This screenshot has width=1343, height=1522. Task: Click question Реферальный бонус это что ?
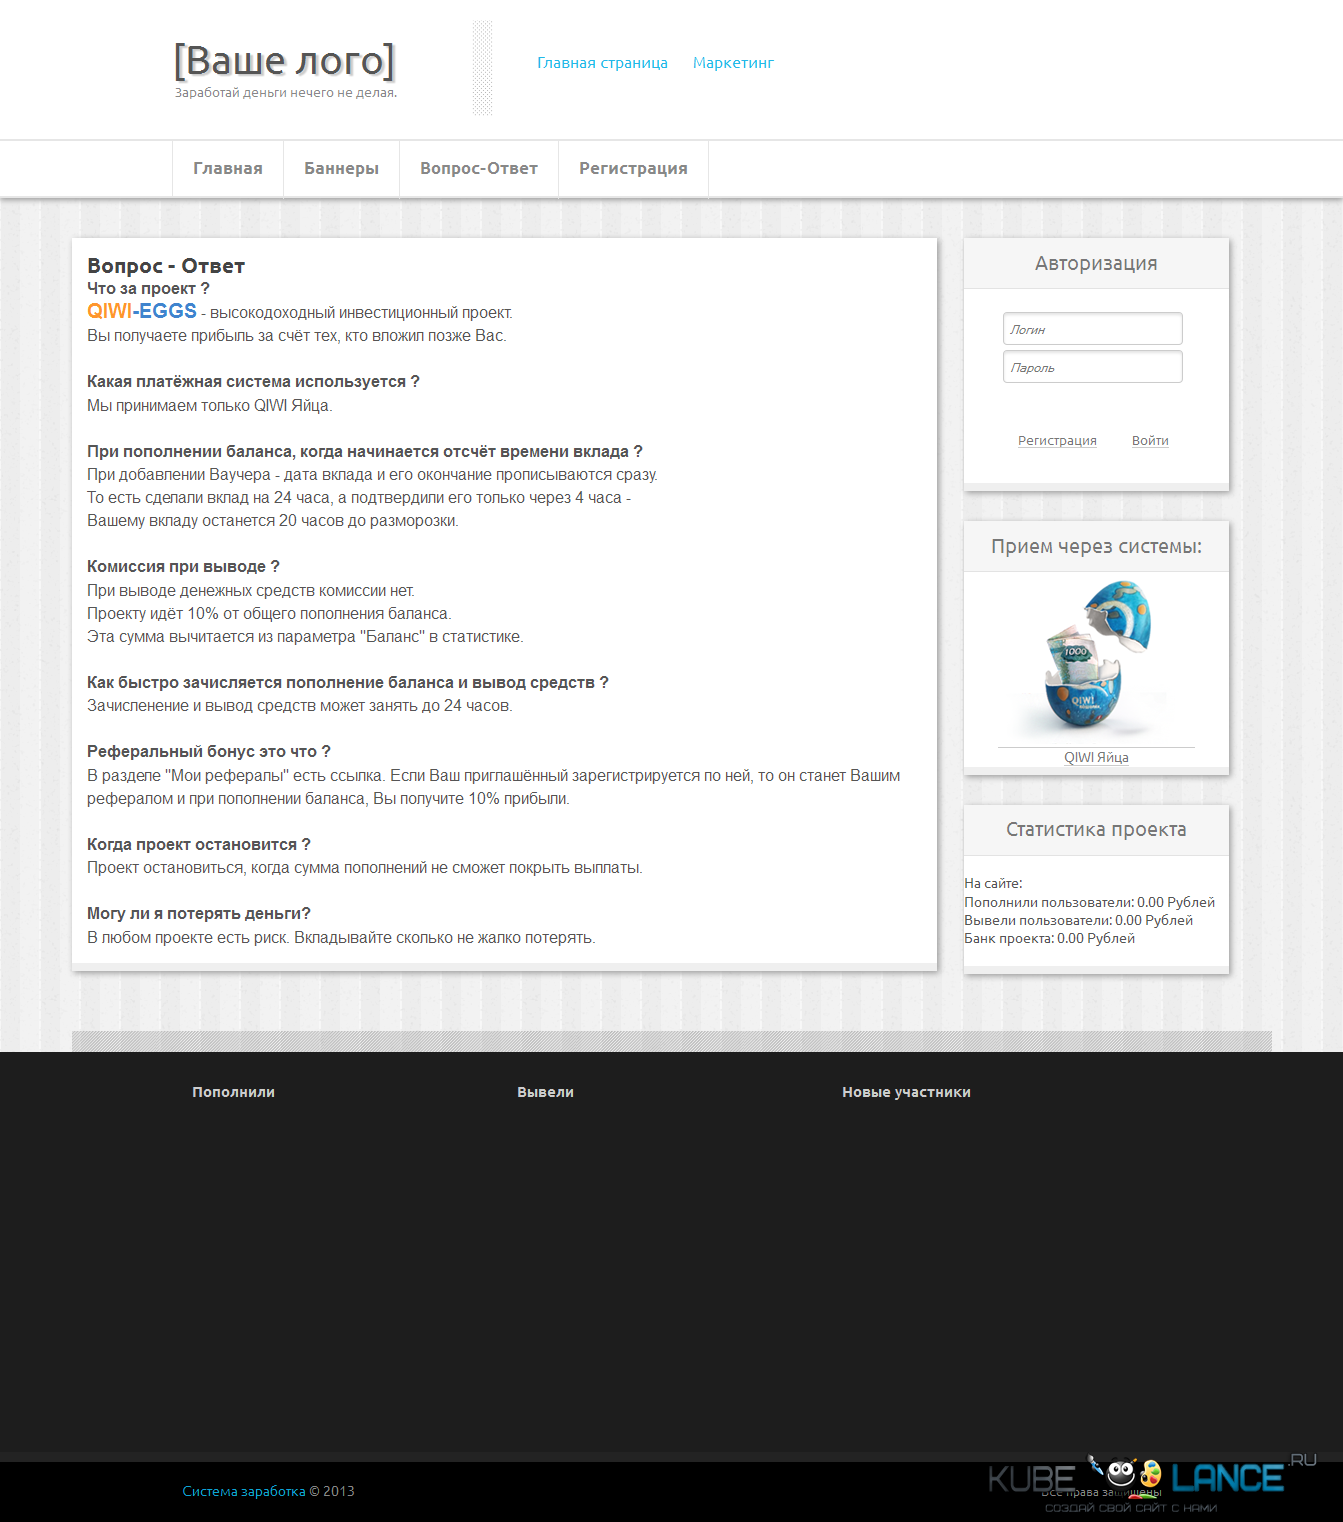(209, 752)
